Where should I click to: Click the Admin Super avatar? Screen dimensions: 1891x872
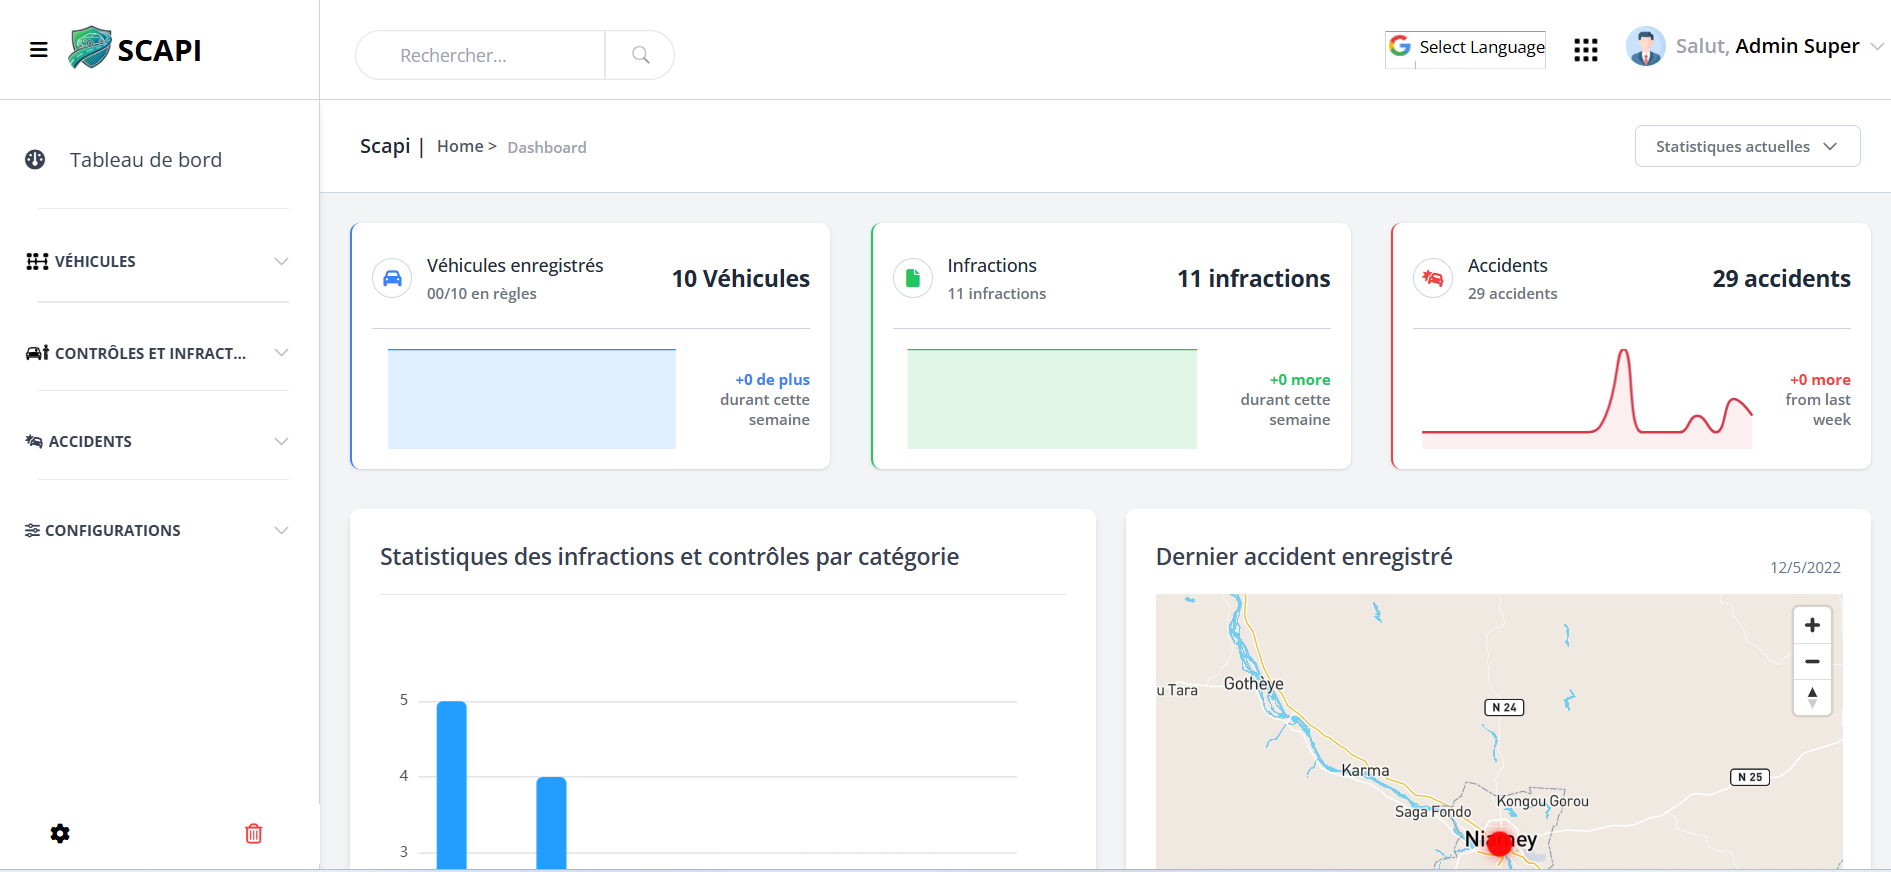[x=1645, y=46]
